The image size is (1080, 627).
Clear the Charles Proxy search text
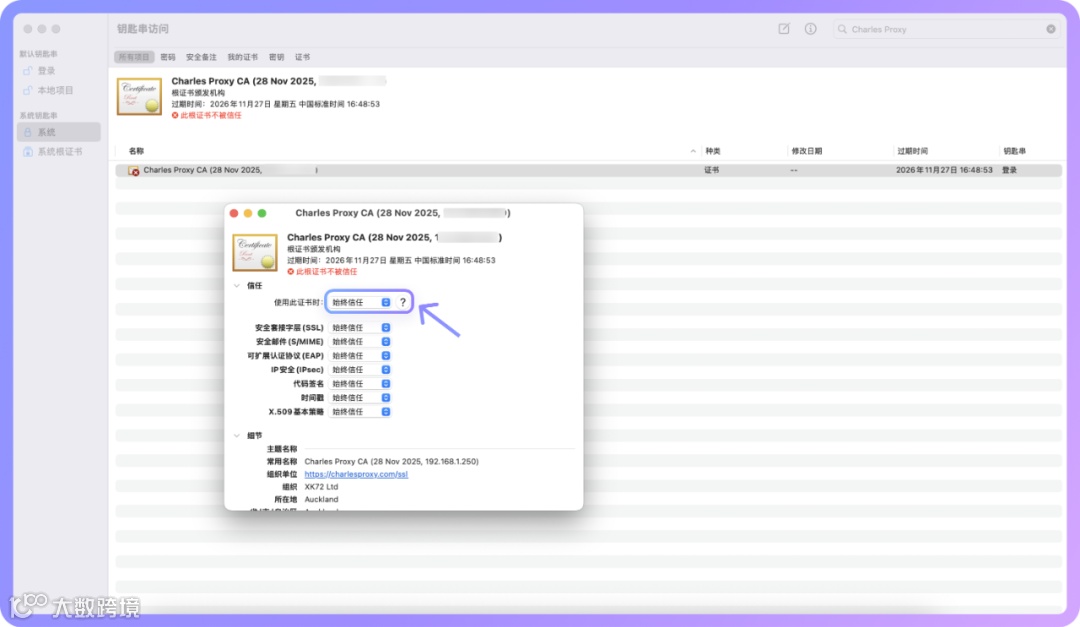click(x=1050, y=29)
